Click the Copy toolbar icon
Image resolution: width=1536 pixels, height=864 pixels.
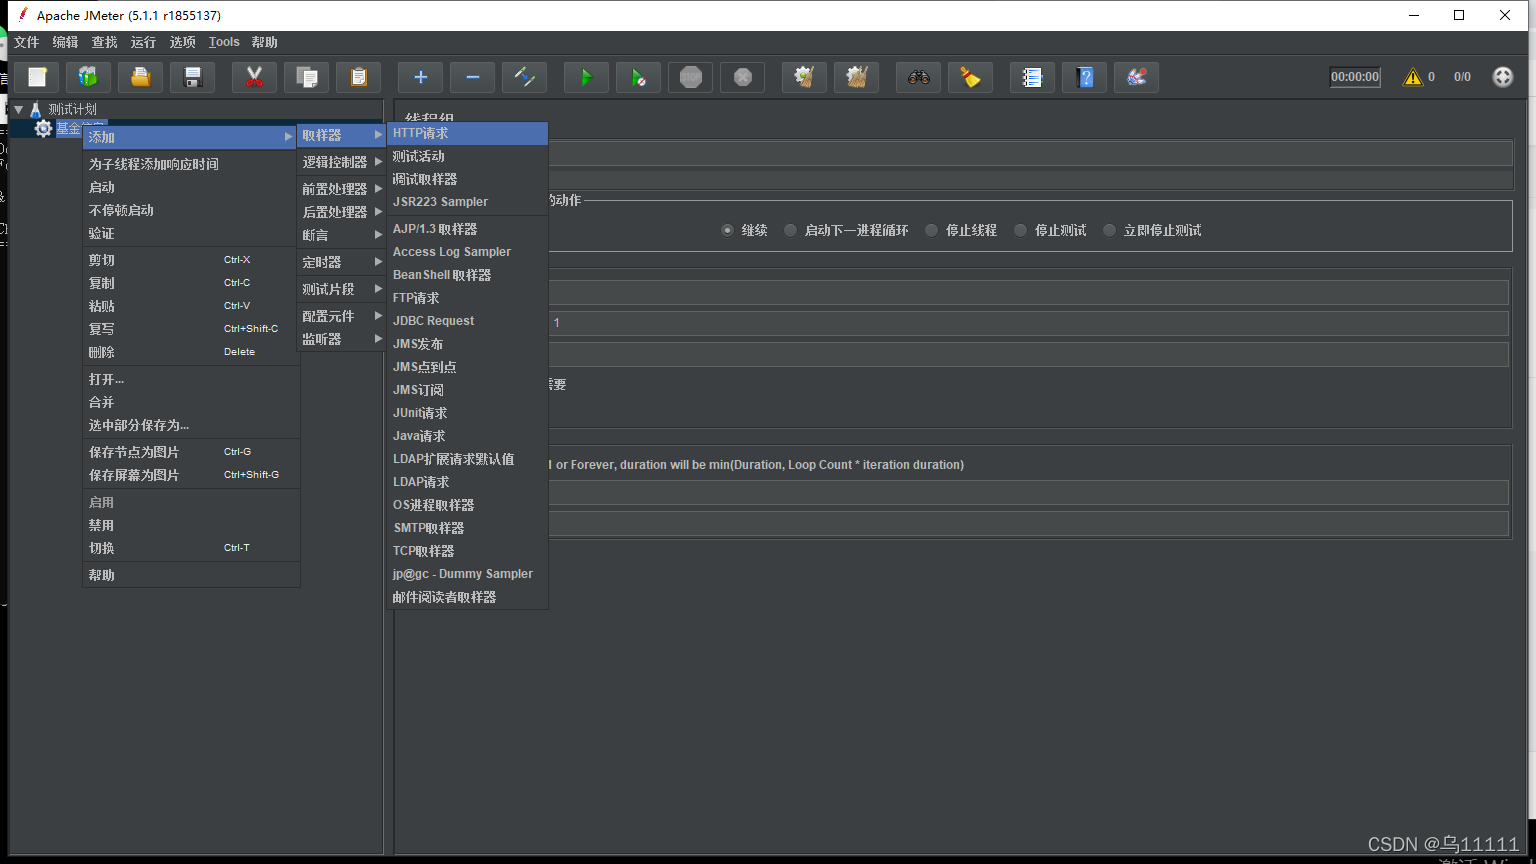pos(307,77)
